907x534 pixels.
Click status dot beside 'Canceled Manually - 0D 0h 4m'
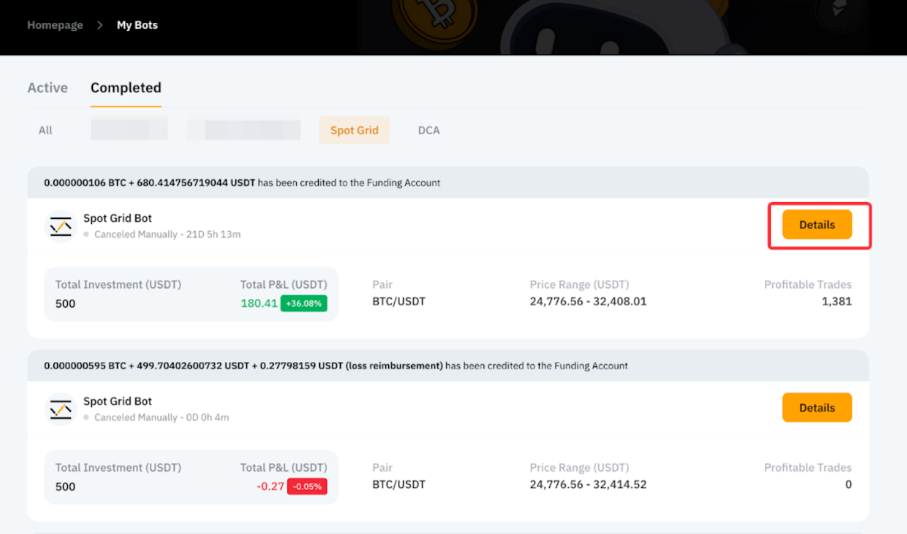[87, 418]
